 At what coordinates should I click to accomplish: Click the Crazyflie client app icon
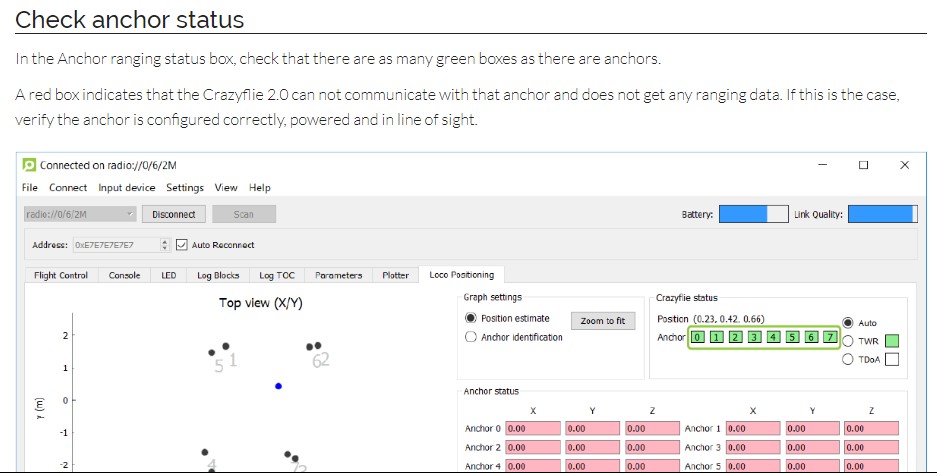tap(30, 165)
